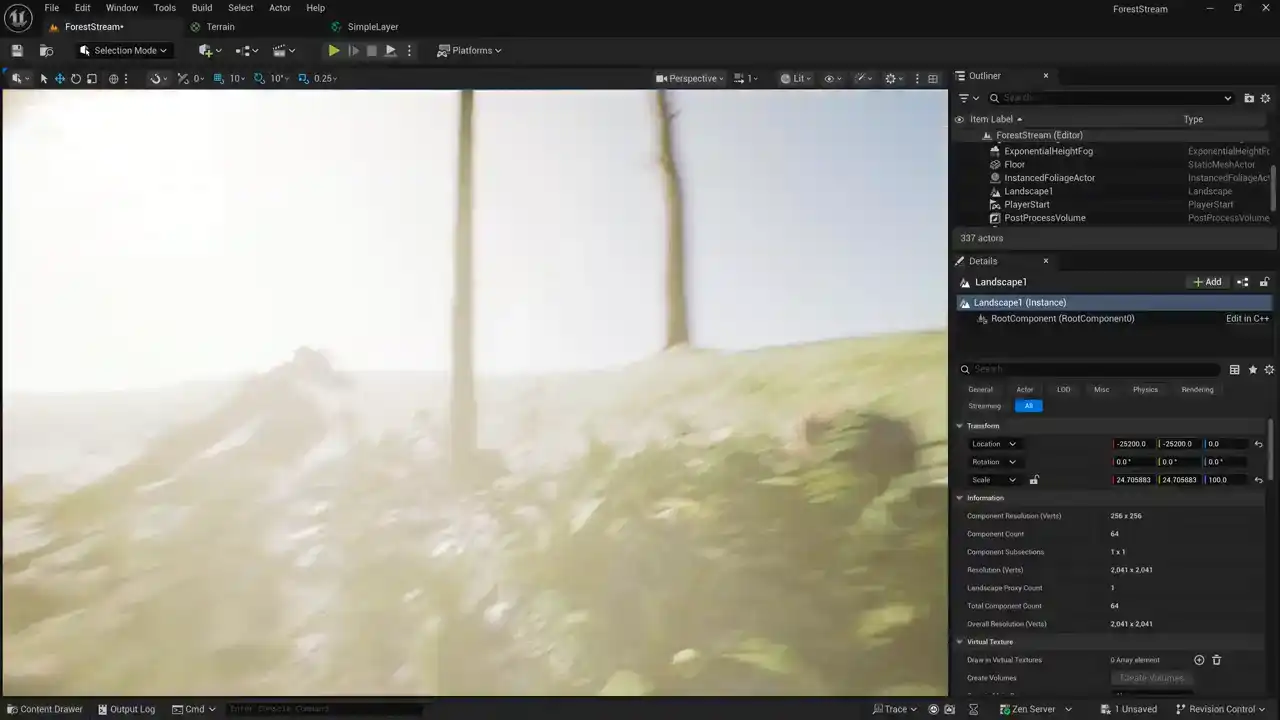This screenshot has height=720, width=1280.
Task: Open the Perspective viewport dropdown
Action: 692,79
